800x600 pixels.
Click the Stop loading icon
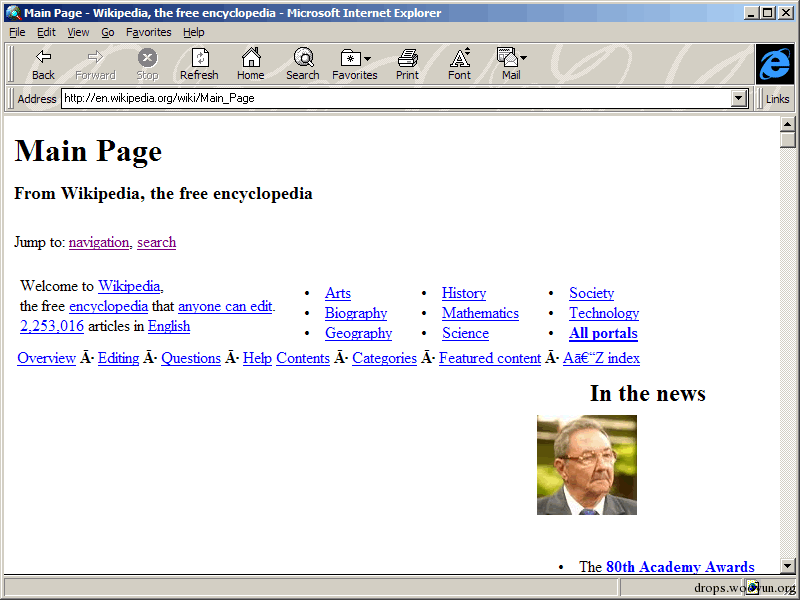coord(147,58)
